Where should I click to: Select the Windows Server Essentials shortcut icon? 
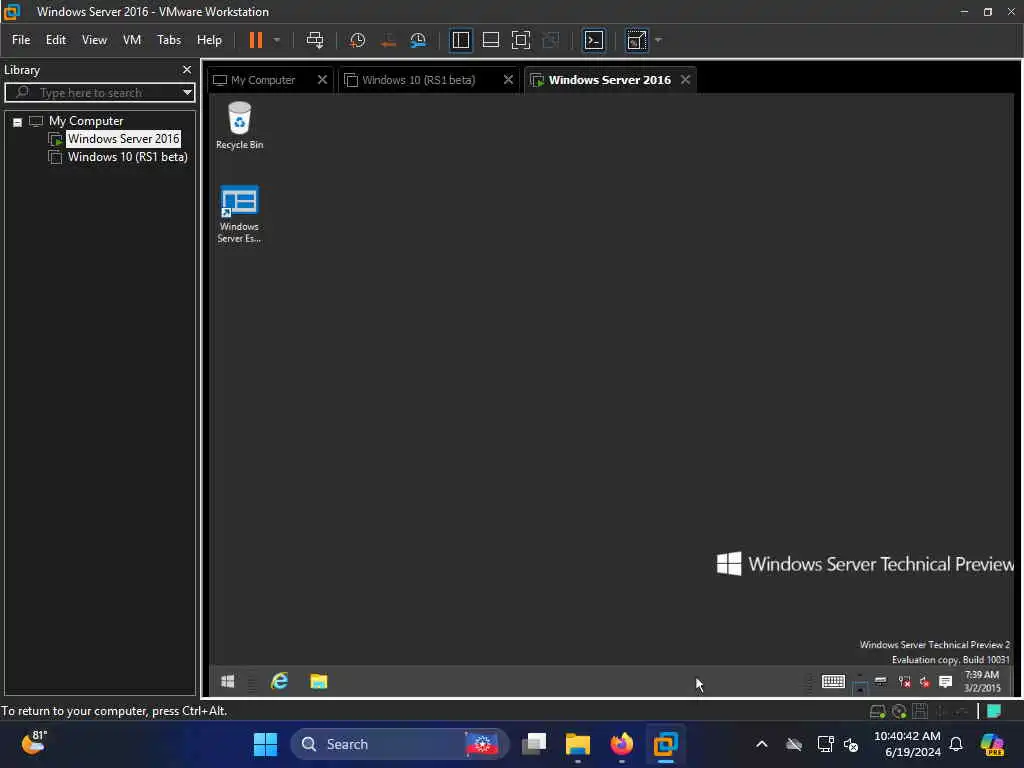coord(239,214)
